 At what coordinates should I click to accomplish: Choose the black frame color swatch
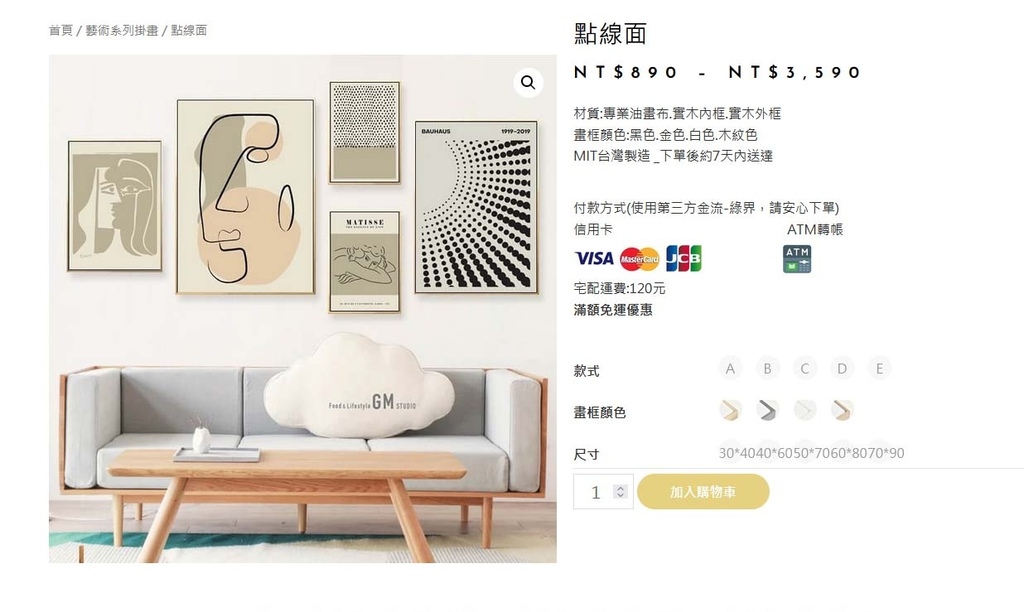click(767, 410)
